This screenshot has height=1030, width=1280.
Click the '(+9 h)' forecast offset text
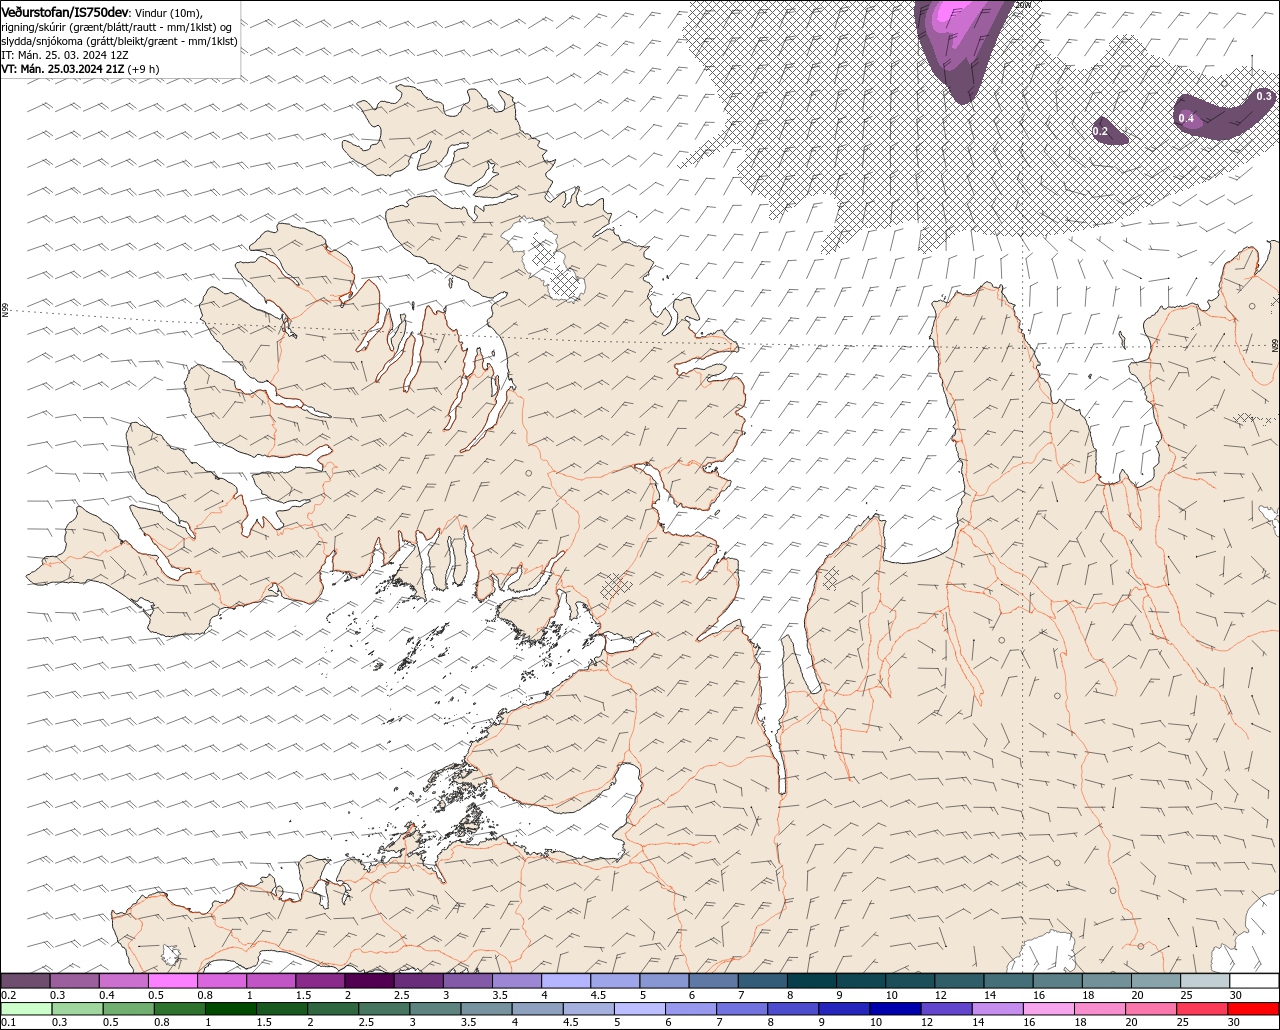click(144, 69)
